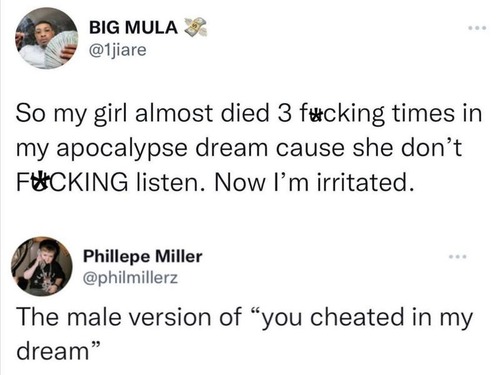Select the word 'apocalypse' in the tweet
Image resolution: width=500 pixels, height=375 pixels.
(121, 149)
